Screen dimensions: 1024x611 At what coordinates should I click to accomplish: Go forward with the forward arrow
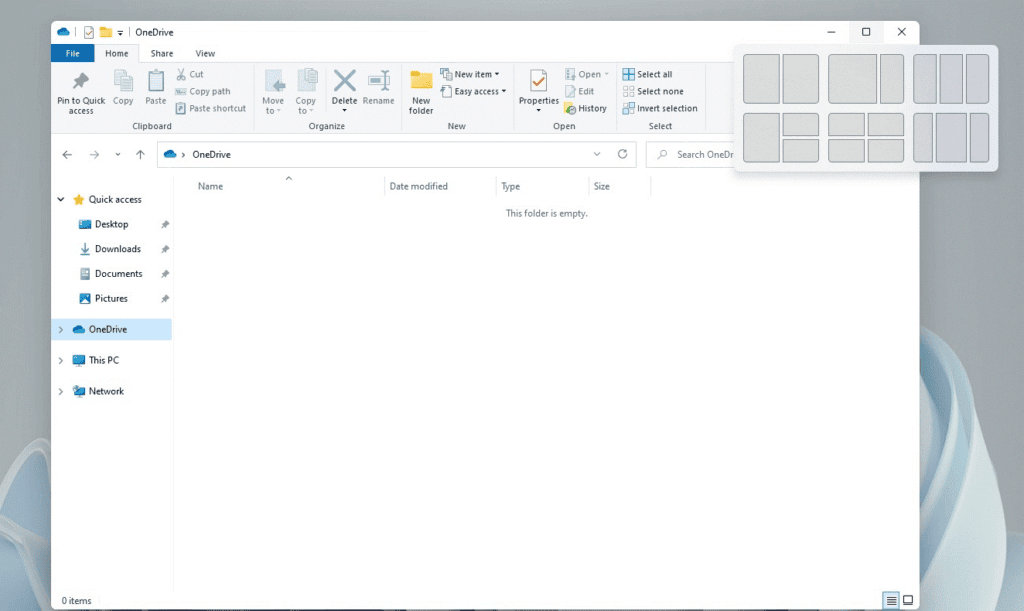click(x=94, y=155)
